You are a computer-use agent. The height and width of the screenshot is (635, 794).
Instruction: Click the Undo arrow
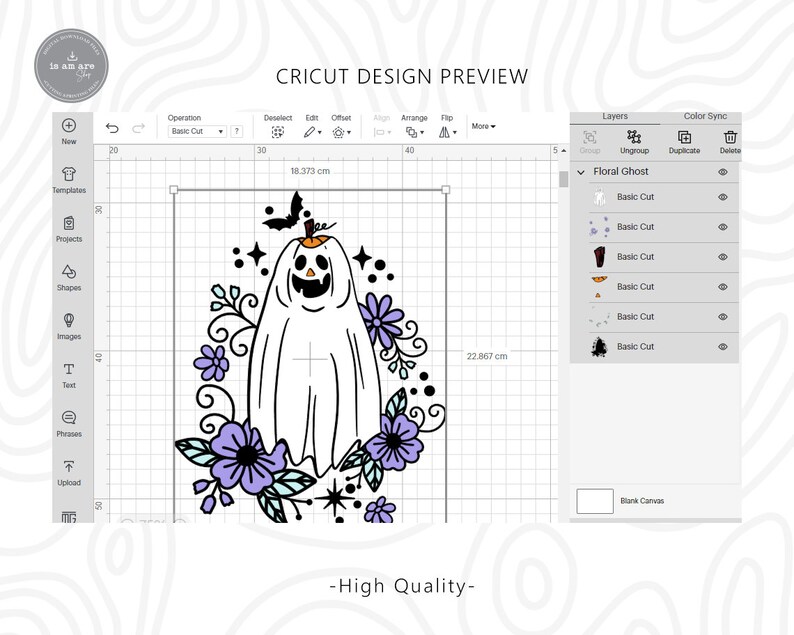click(x=112, y=128)
